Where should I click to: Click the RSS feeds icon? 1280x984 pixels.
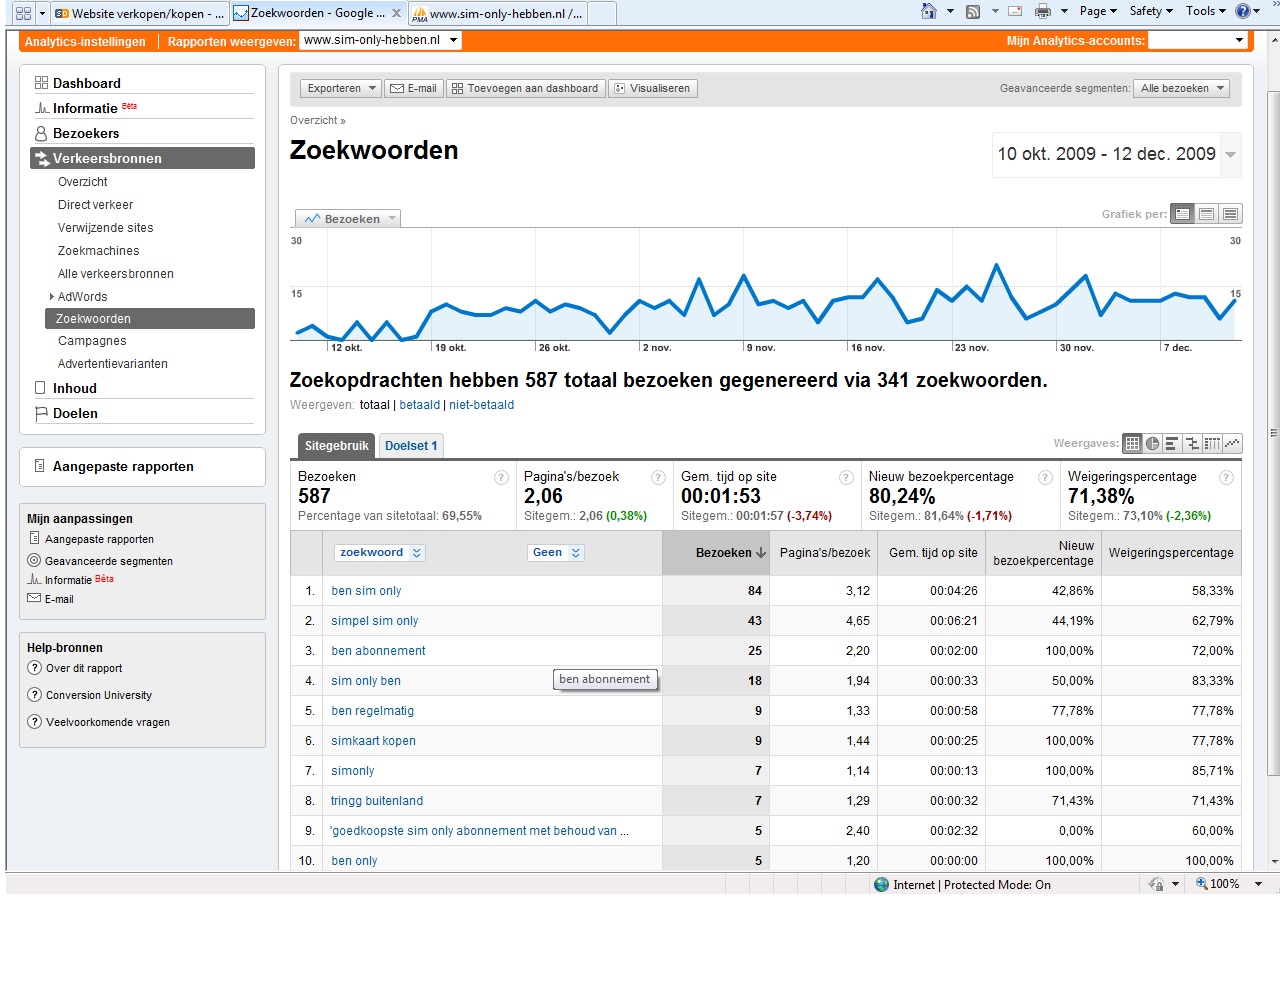click(973, 11)
